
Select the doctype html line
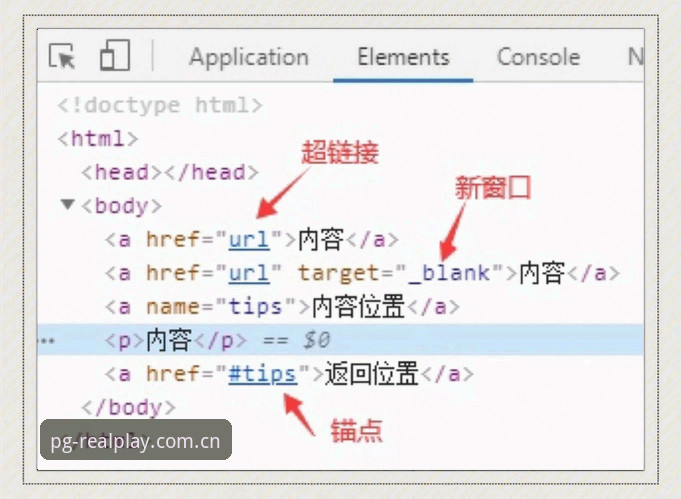pyautogui.click(x=160, y=106)
